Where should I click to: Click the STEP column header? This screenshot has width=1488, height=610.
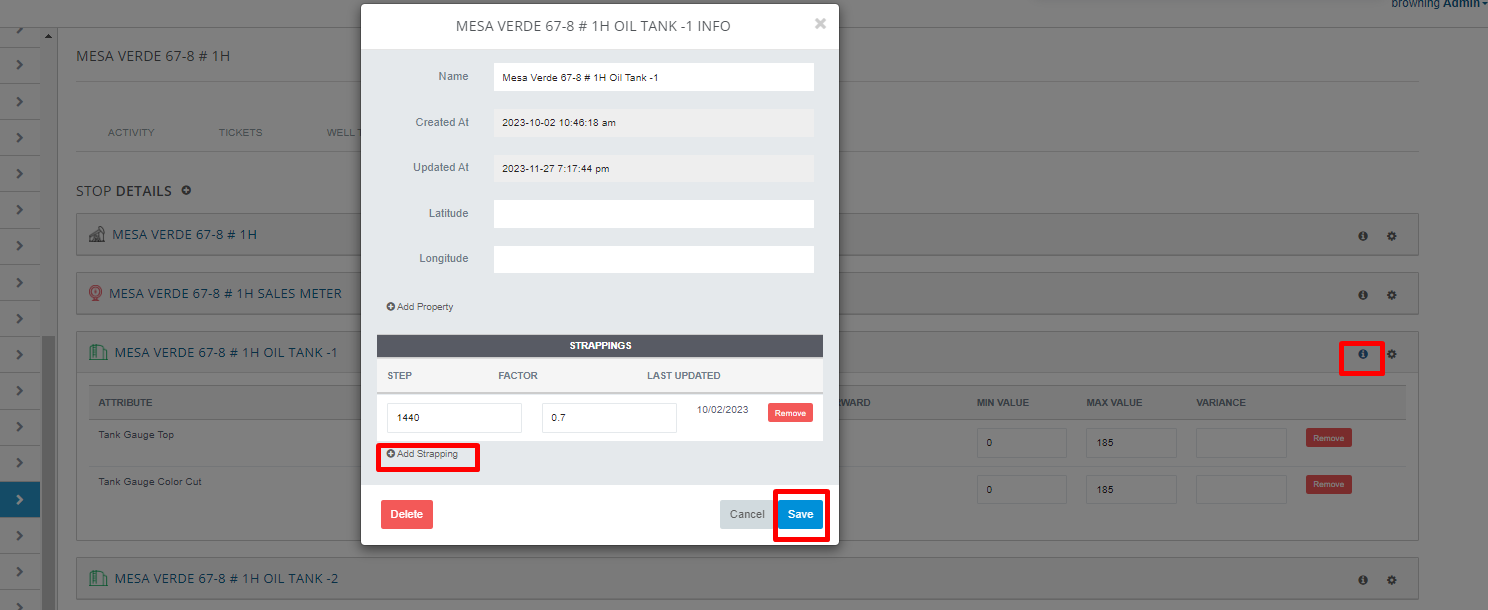point(400,376)
